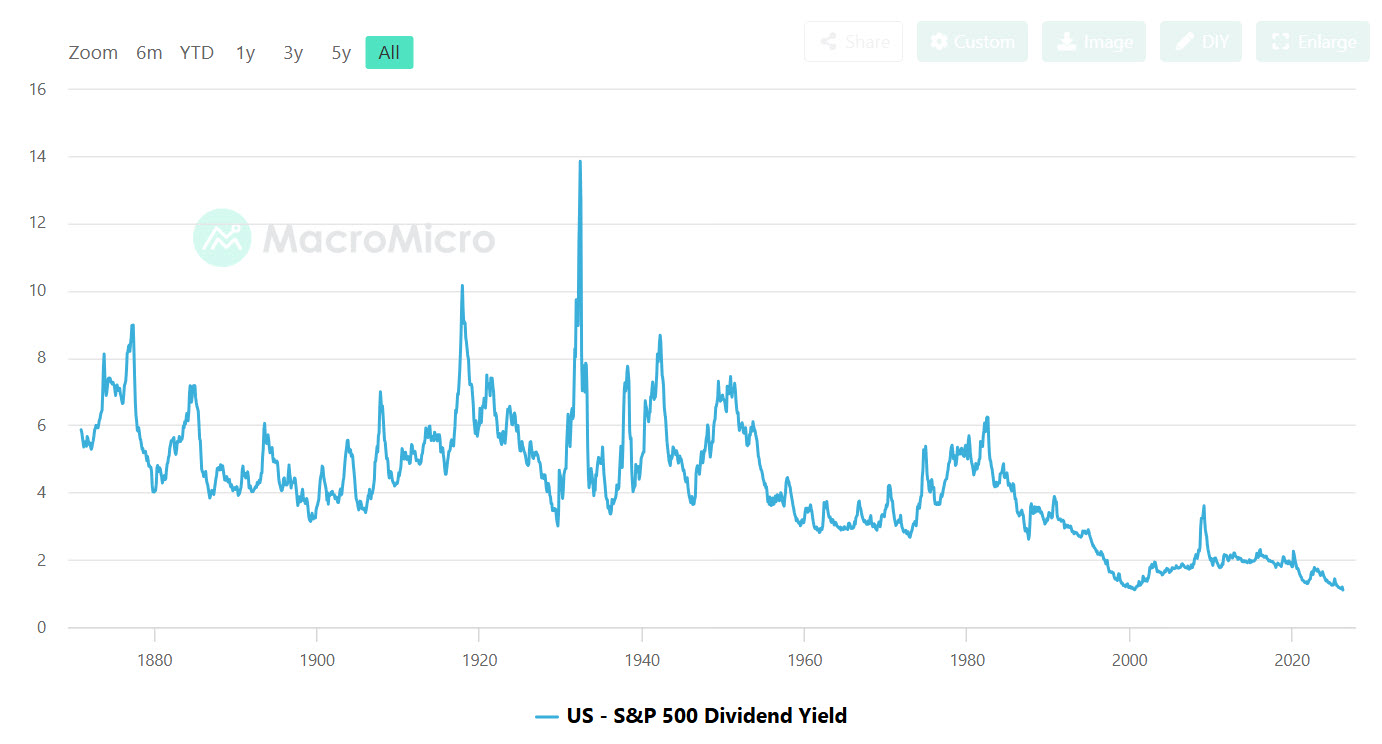Image resolution: width=1382 pixels, height=744 pixels.
Task: Click the 2000 x-axis label
Action: [x=1129, y=661]
